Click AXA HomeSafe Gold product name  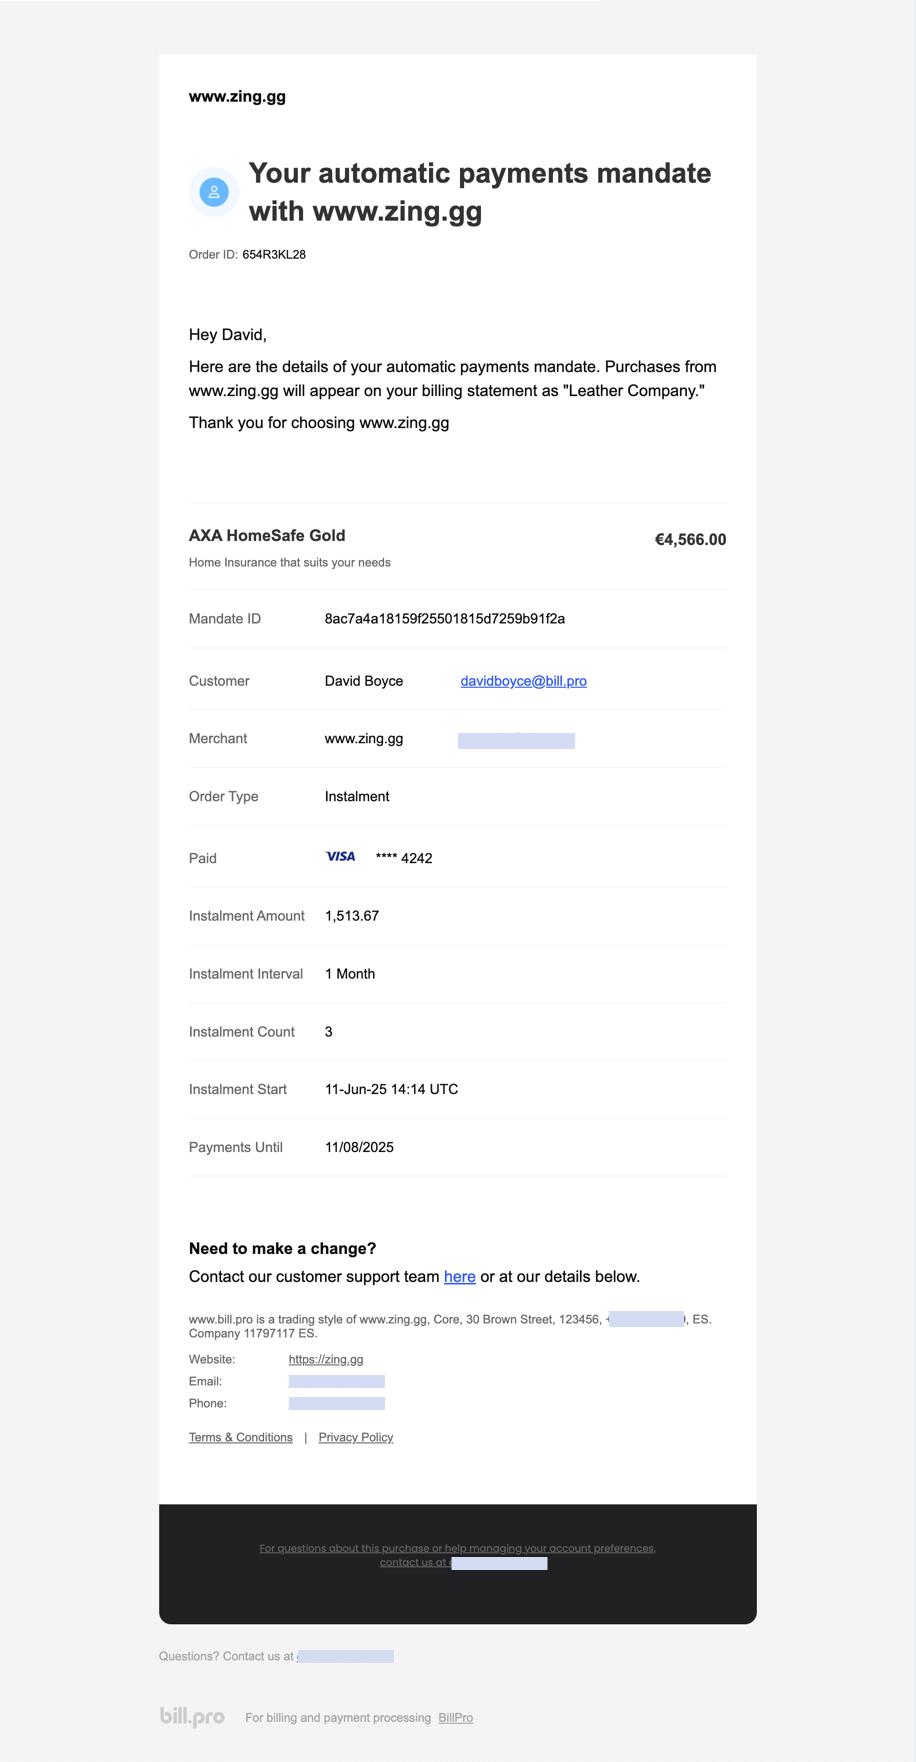coord(267,536)
